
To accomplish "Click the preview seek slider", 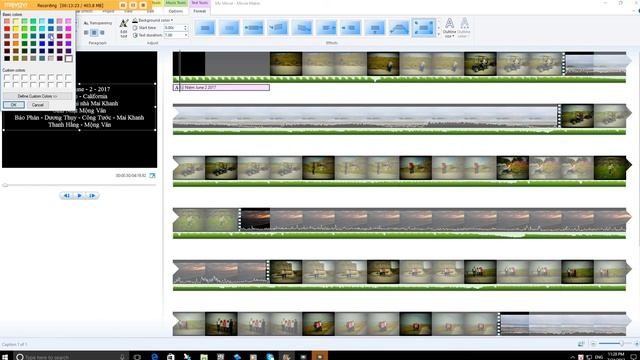I will coord(80,185).
